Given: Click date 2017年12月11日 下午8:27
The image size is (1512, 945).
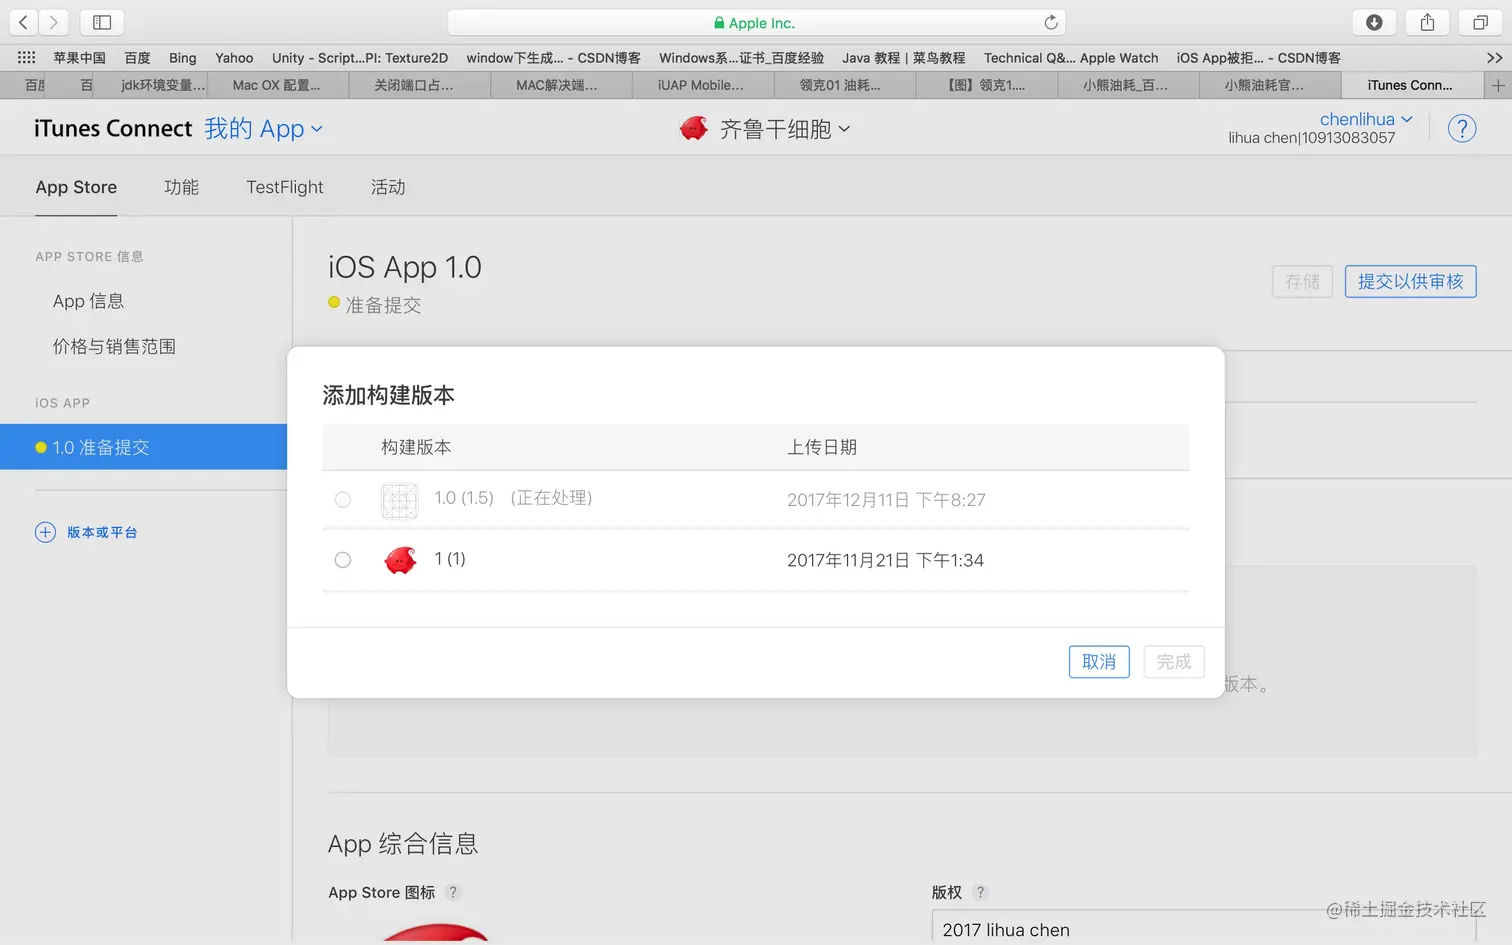Looking at the screenshot, I should click(886, 500).
